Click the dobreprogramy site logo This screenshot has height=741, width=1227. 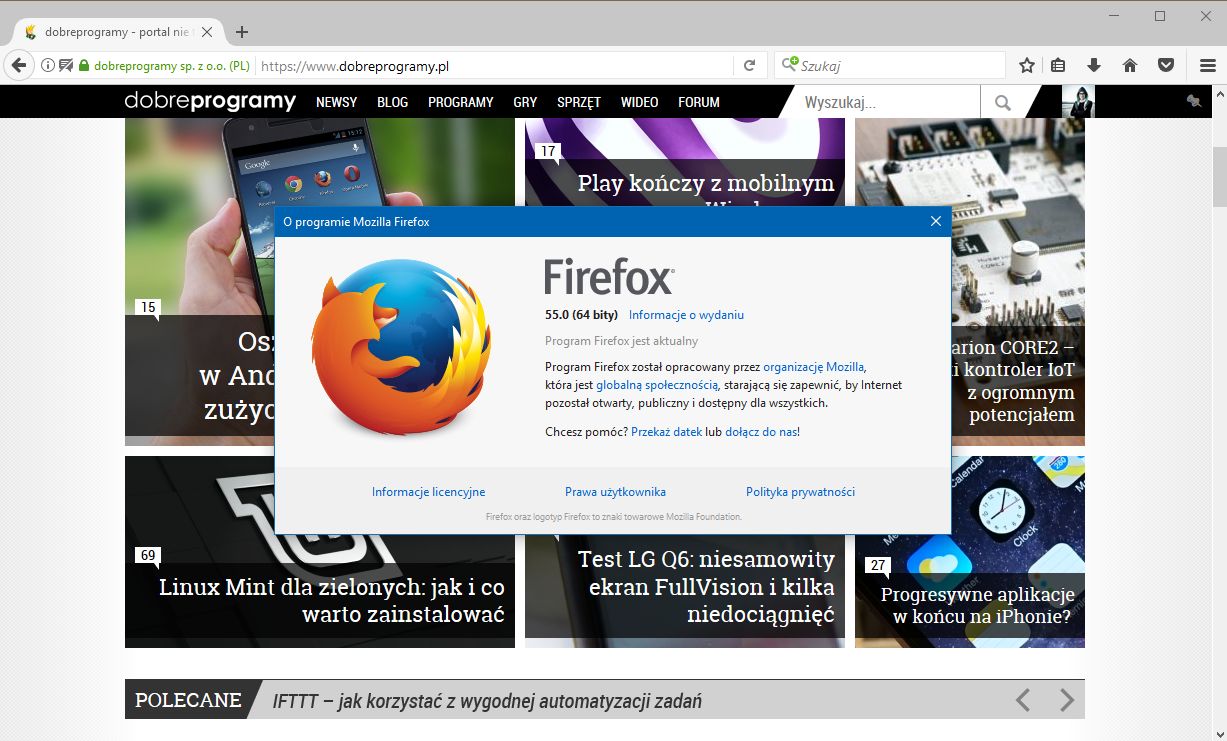[x=210, y=102]
